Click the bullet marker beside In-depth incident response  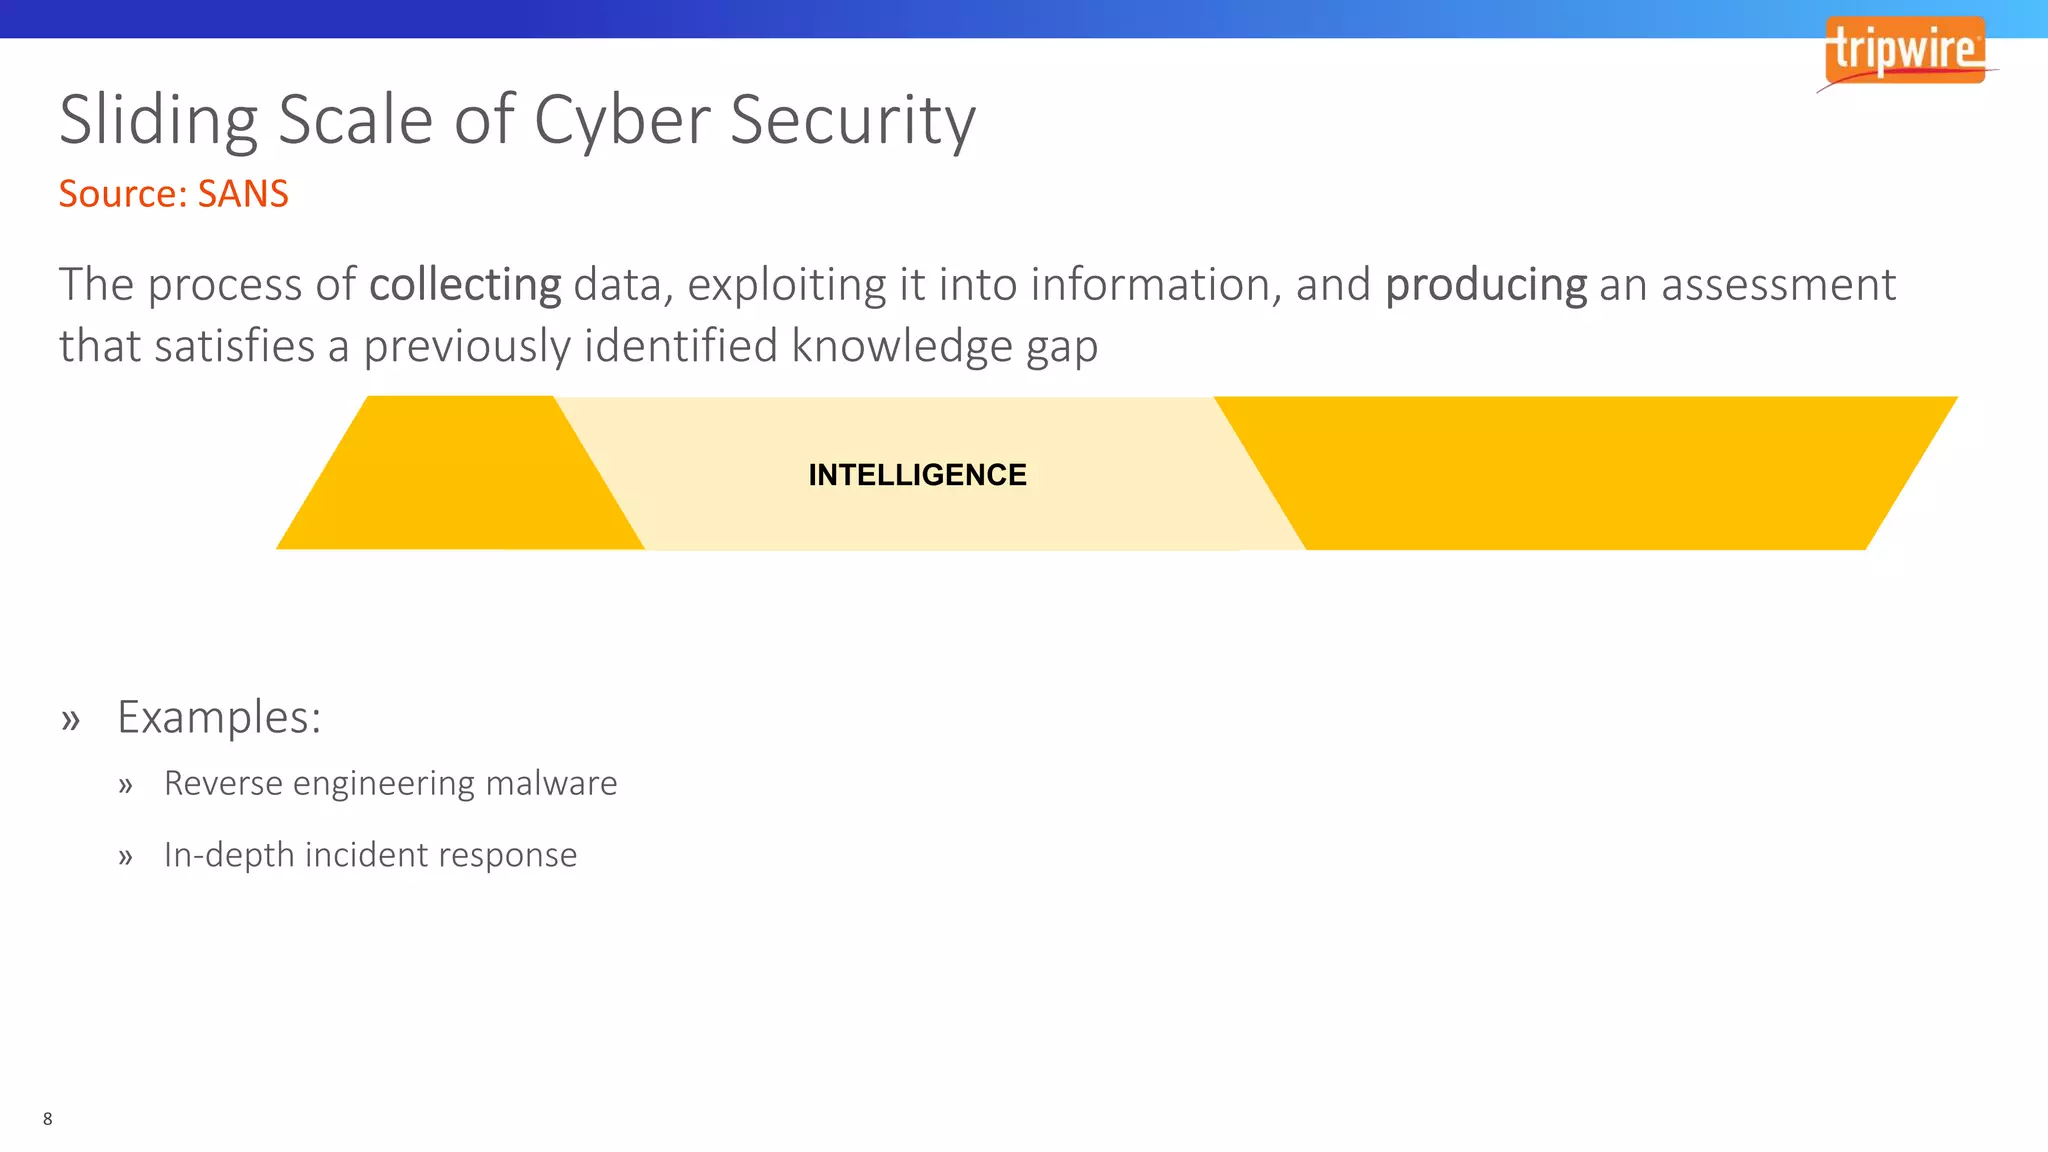click(x=125, y=857)
